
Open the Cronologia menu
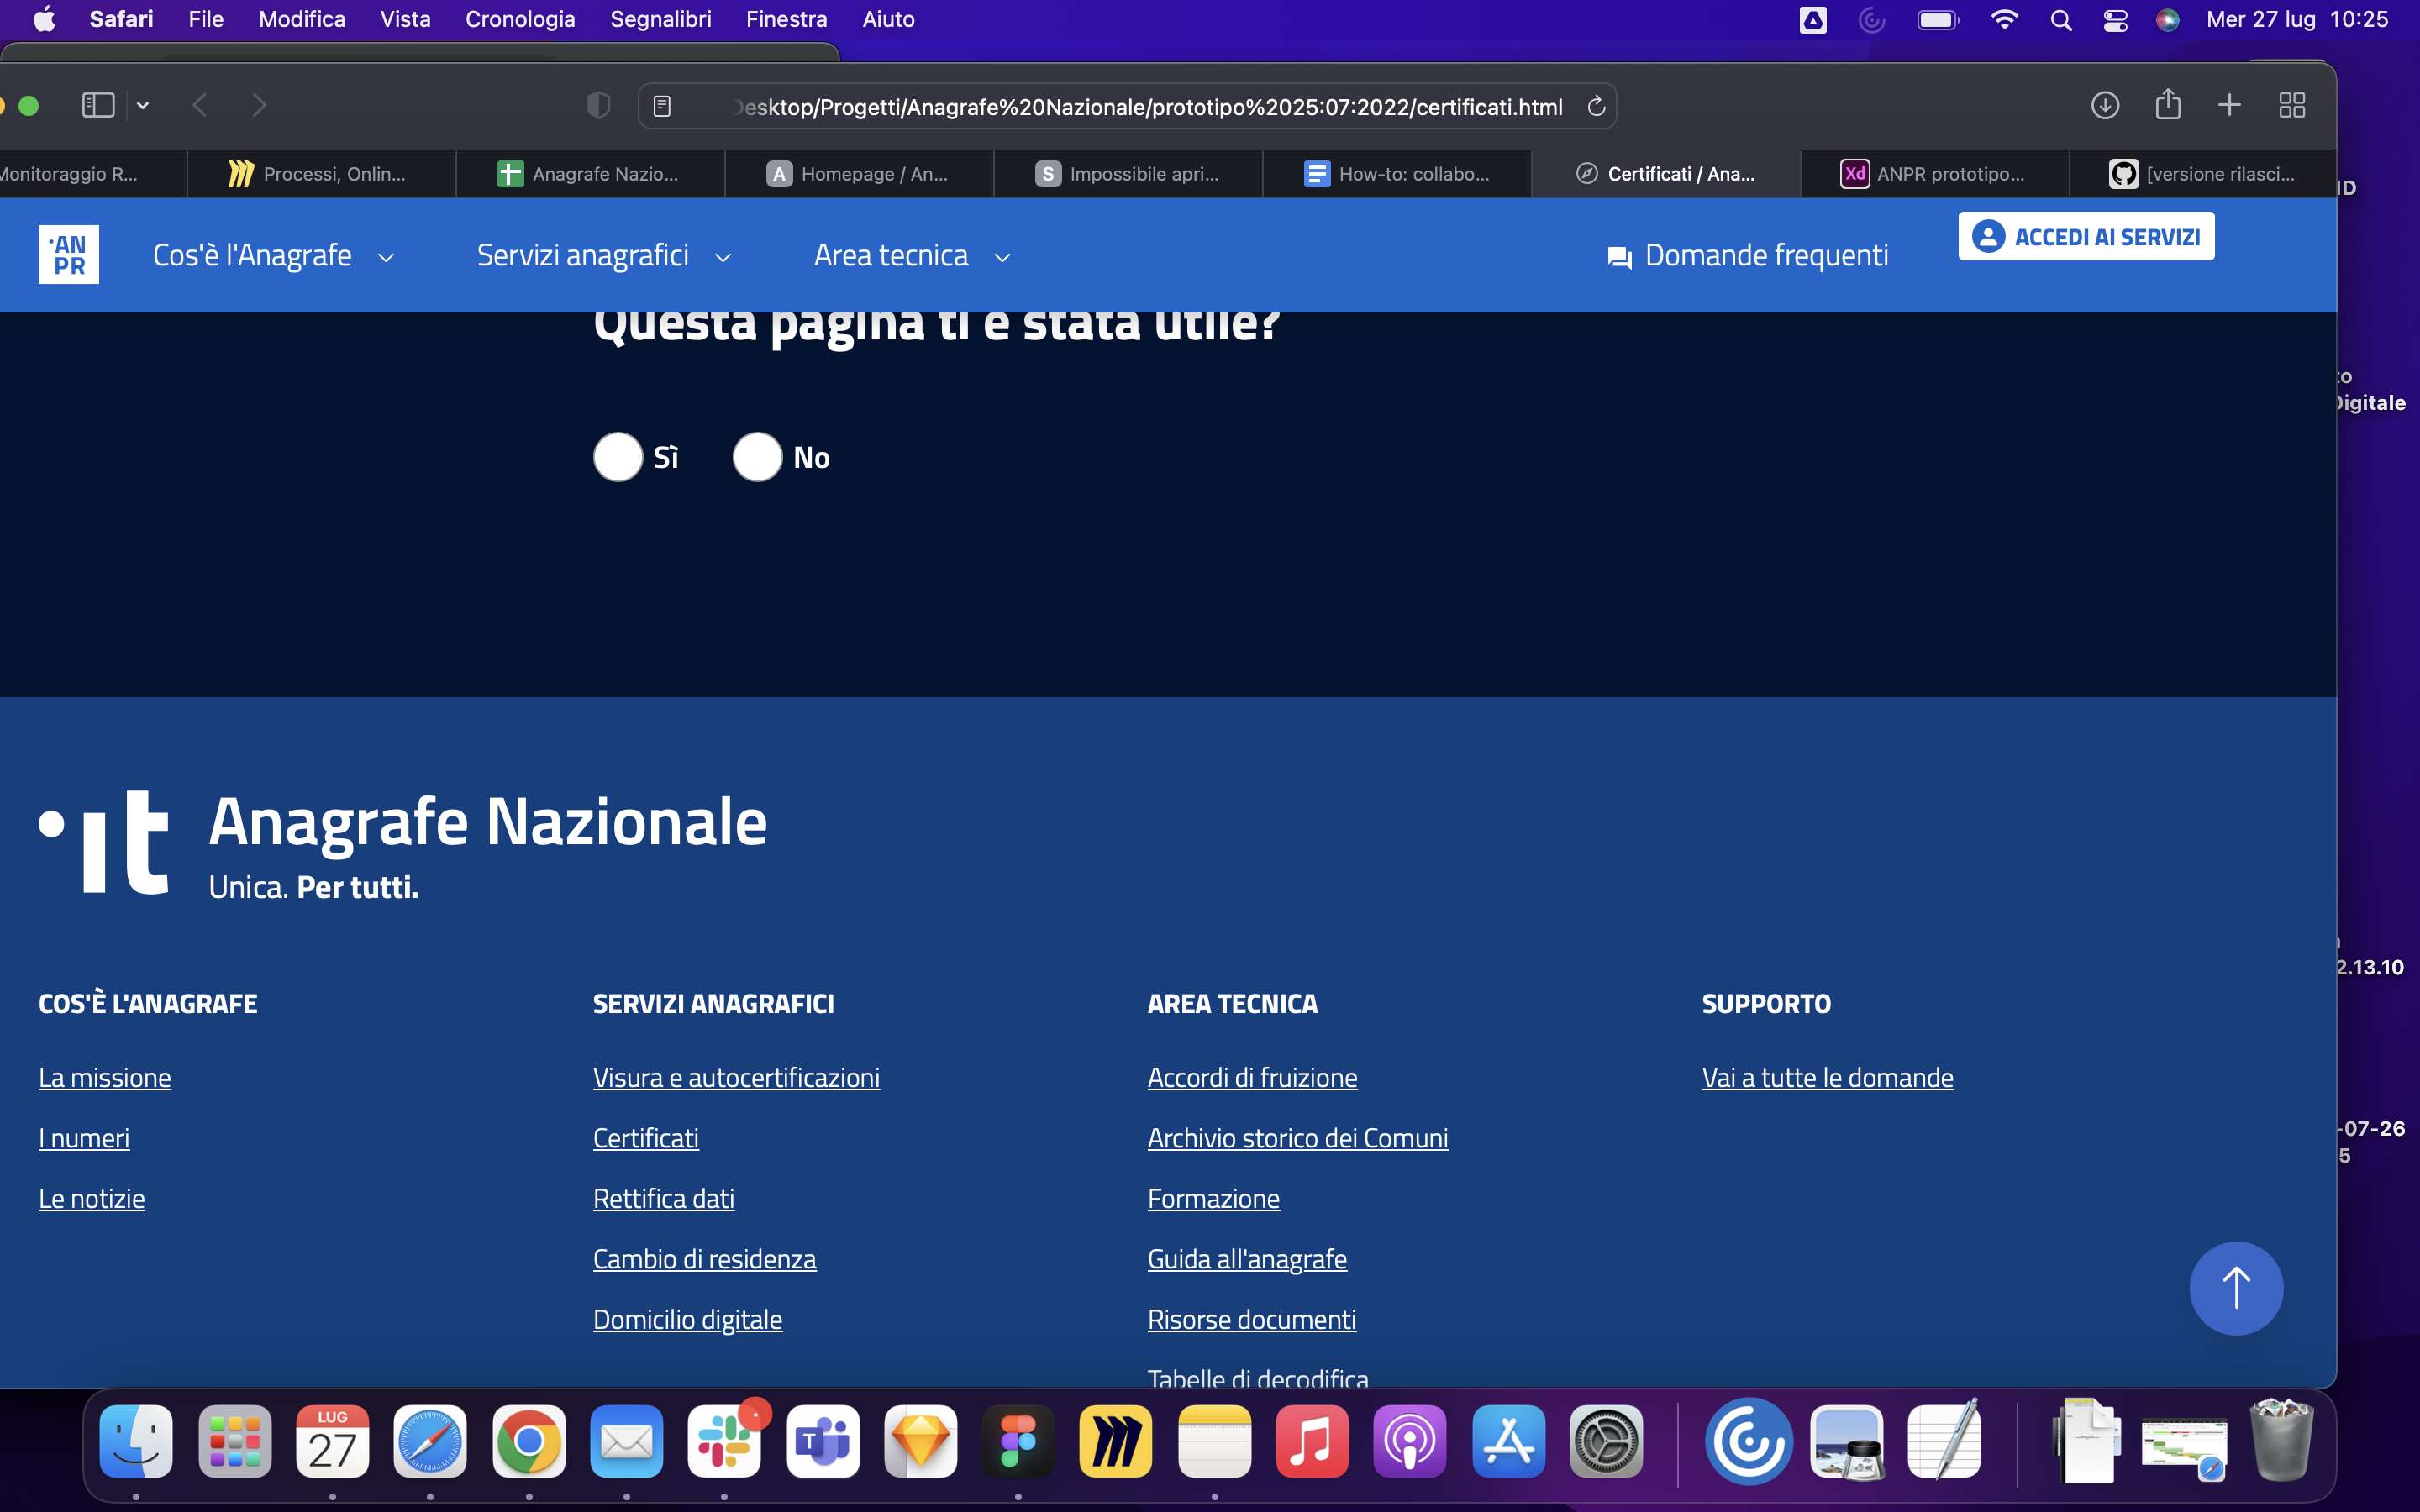520,19
